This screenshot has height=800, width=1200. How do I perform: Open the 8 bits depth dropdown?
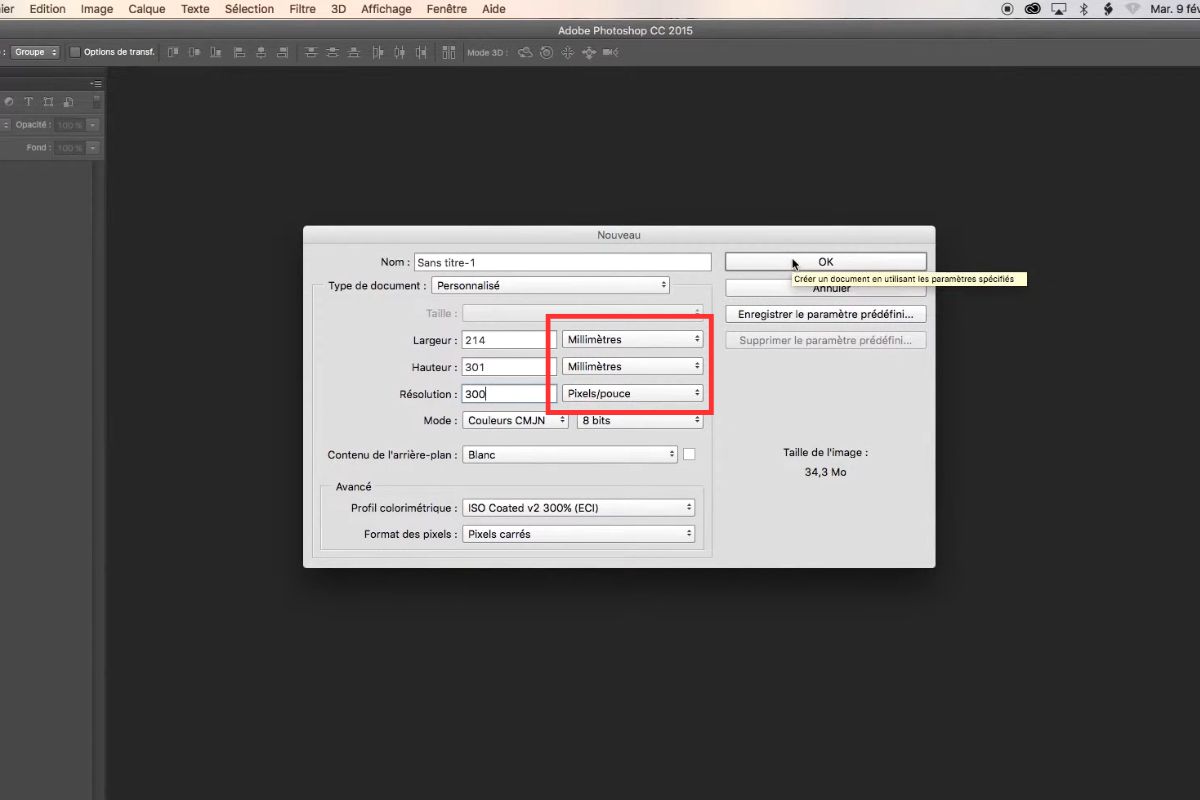click(x=640, y=421)
